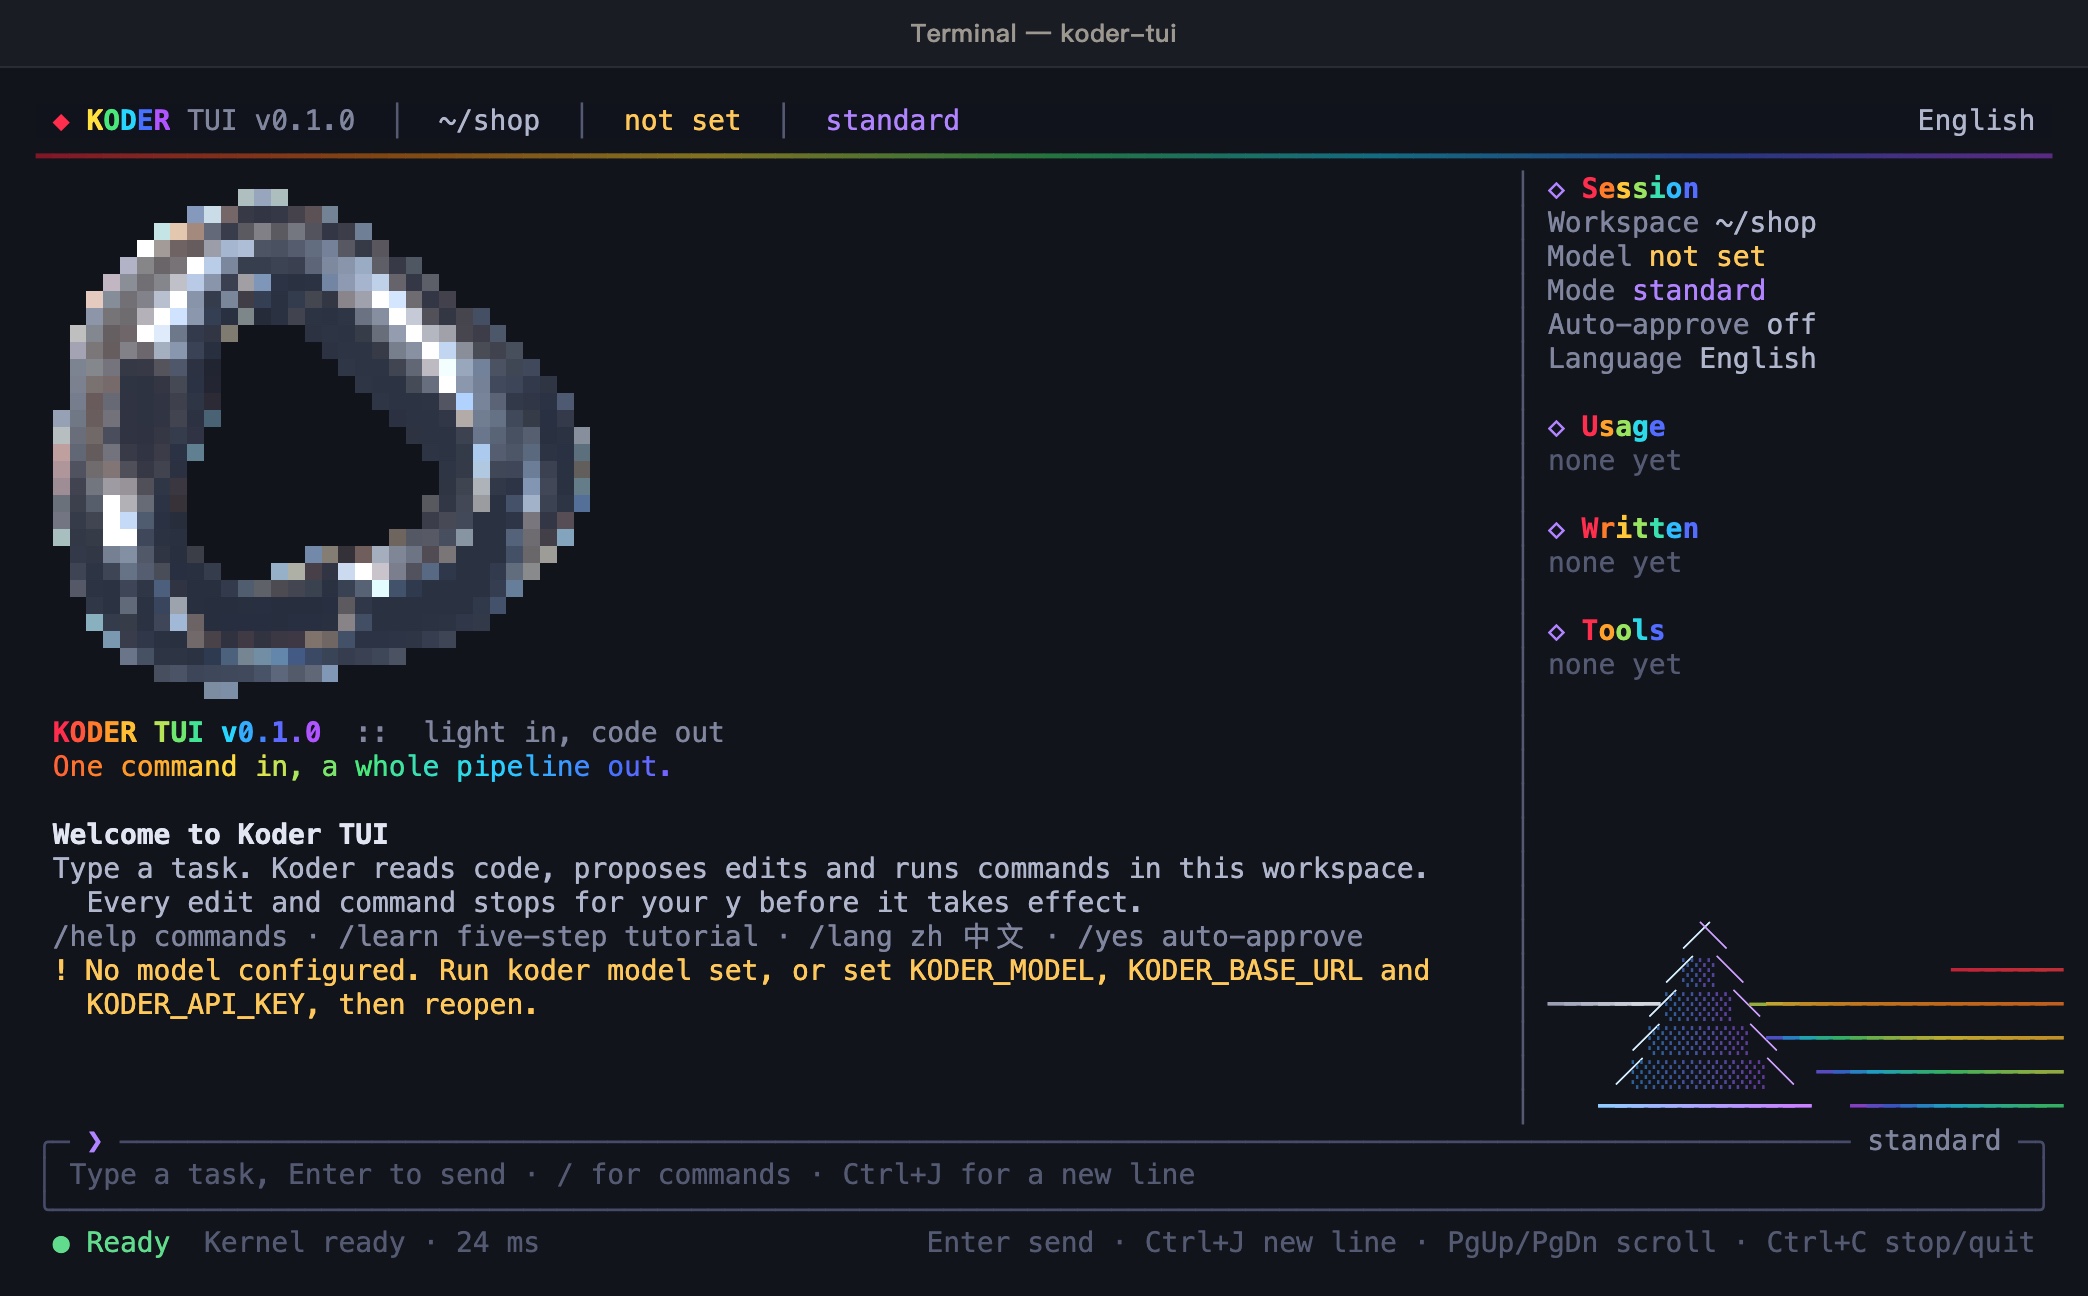The image size is (2088, 1296).
Task: Click the 'not set' model in header
Action: [x=682, y=121]
